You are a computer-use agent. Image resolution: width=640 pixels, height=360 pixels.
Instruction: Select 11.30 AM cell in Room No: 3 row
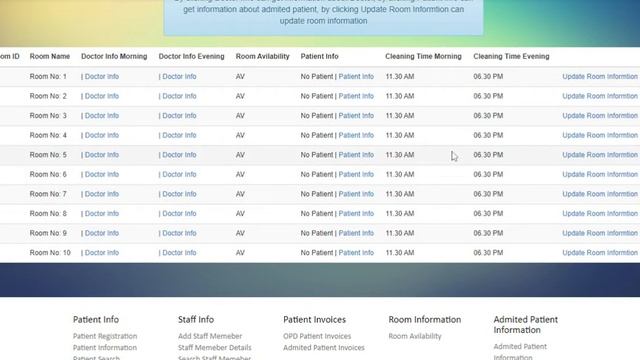pyautogui.click(x=400, y=116)
